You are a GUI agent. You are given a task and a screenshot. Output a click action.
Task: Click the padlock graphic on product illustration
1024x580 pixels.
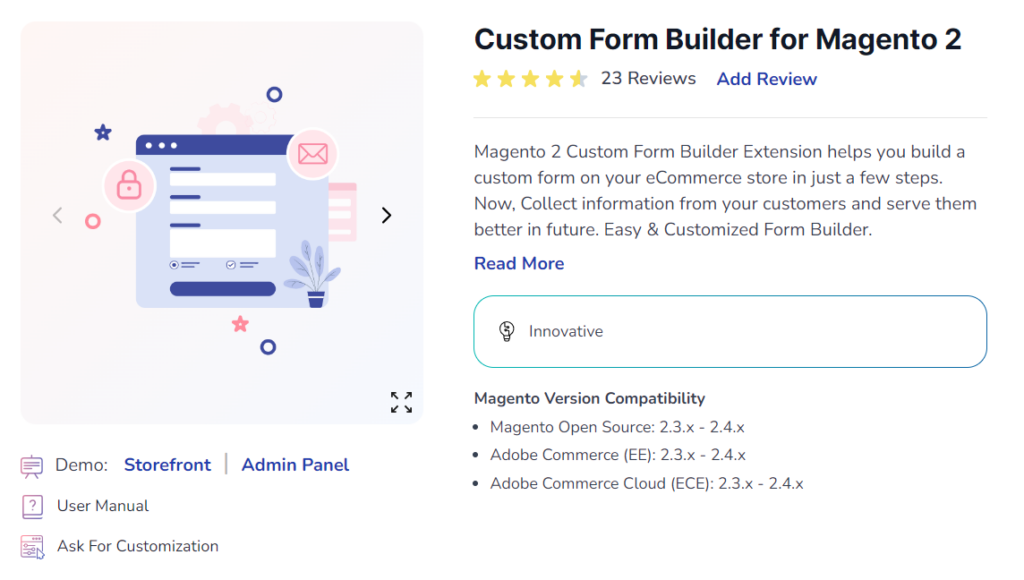129,187
